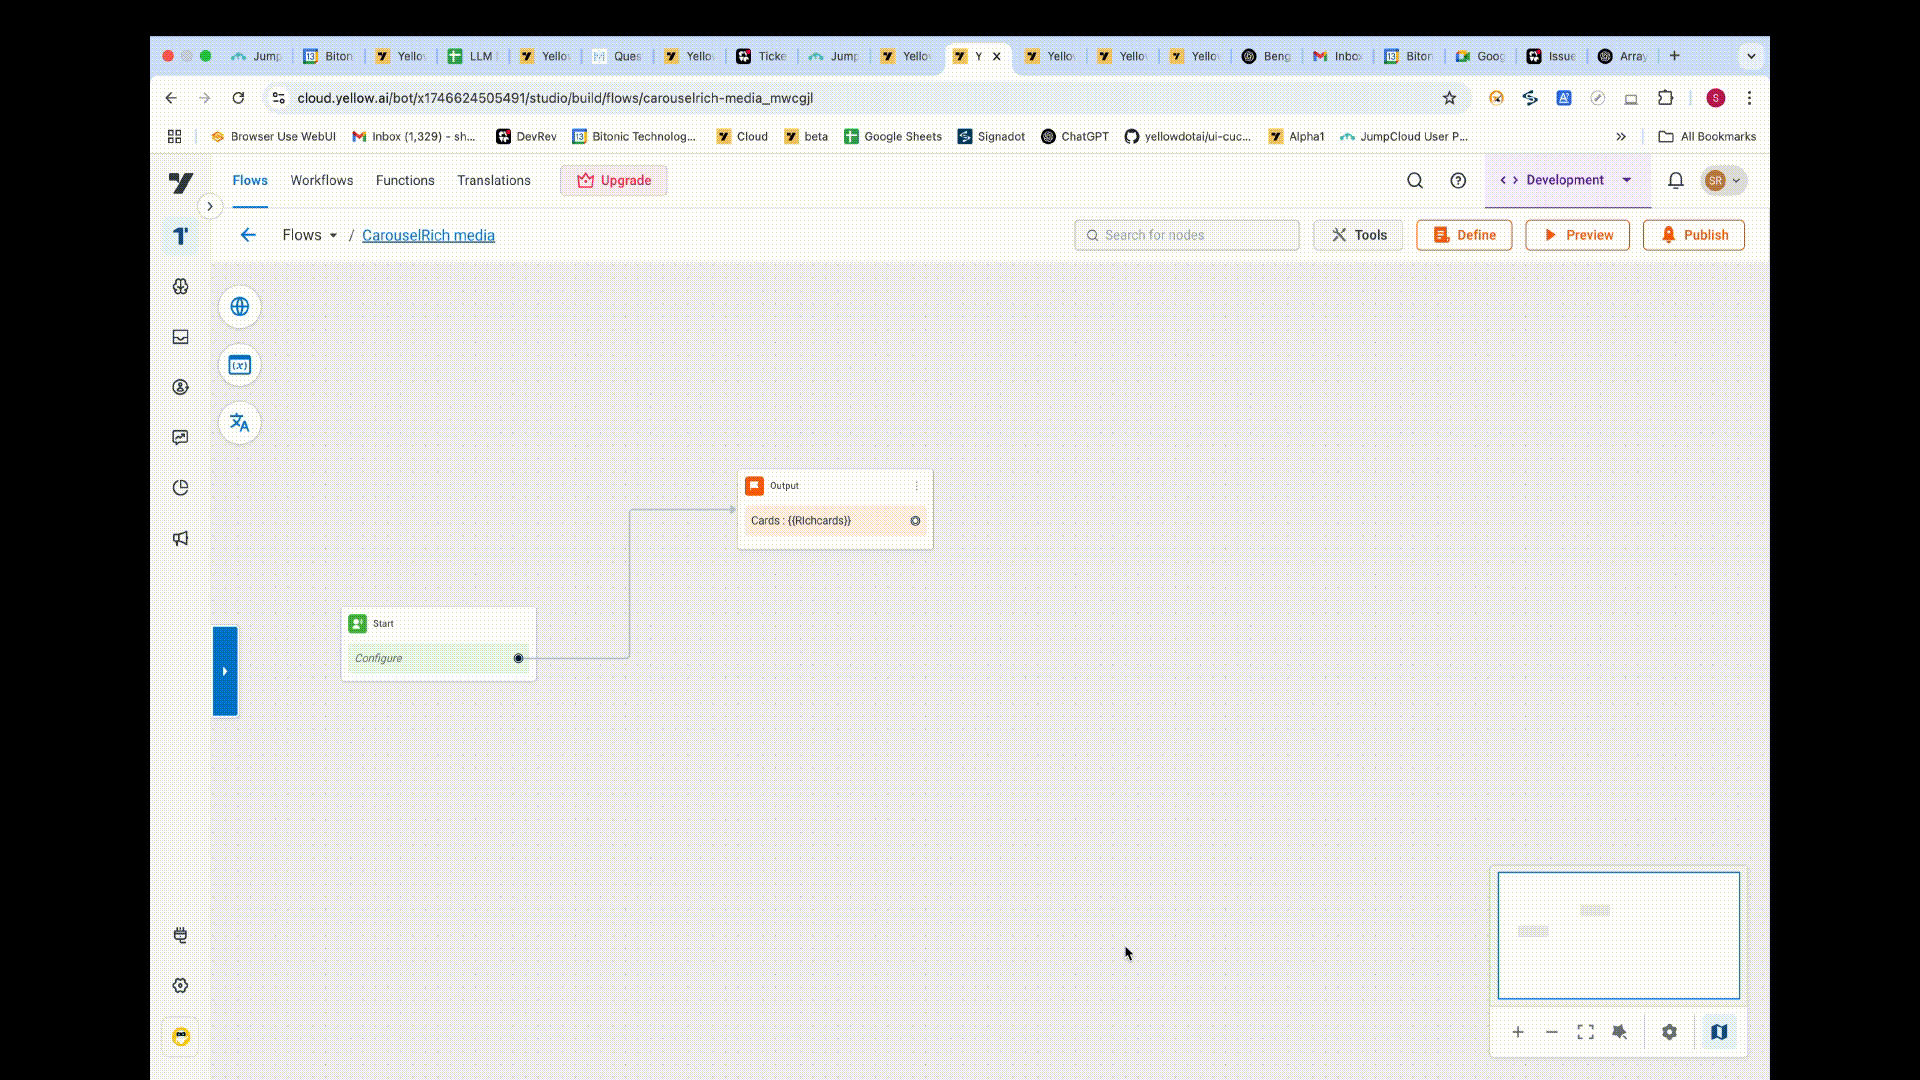Open the chat analytics sidebar icon
The height and width of the screenshot is (1080, 1920).
(181, 437)
